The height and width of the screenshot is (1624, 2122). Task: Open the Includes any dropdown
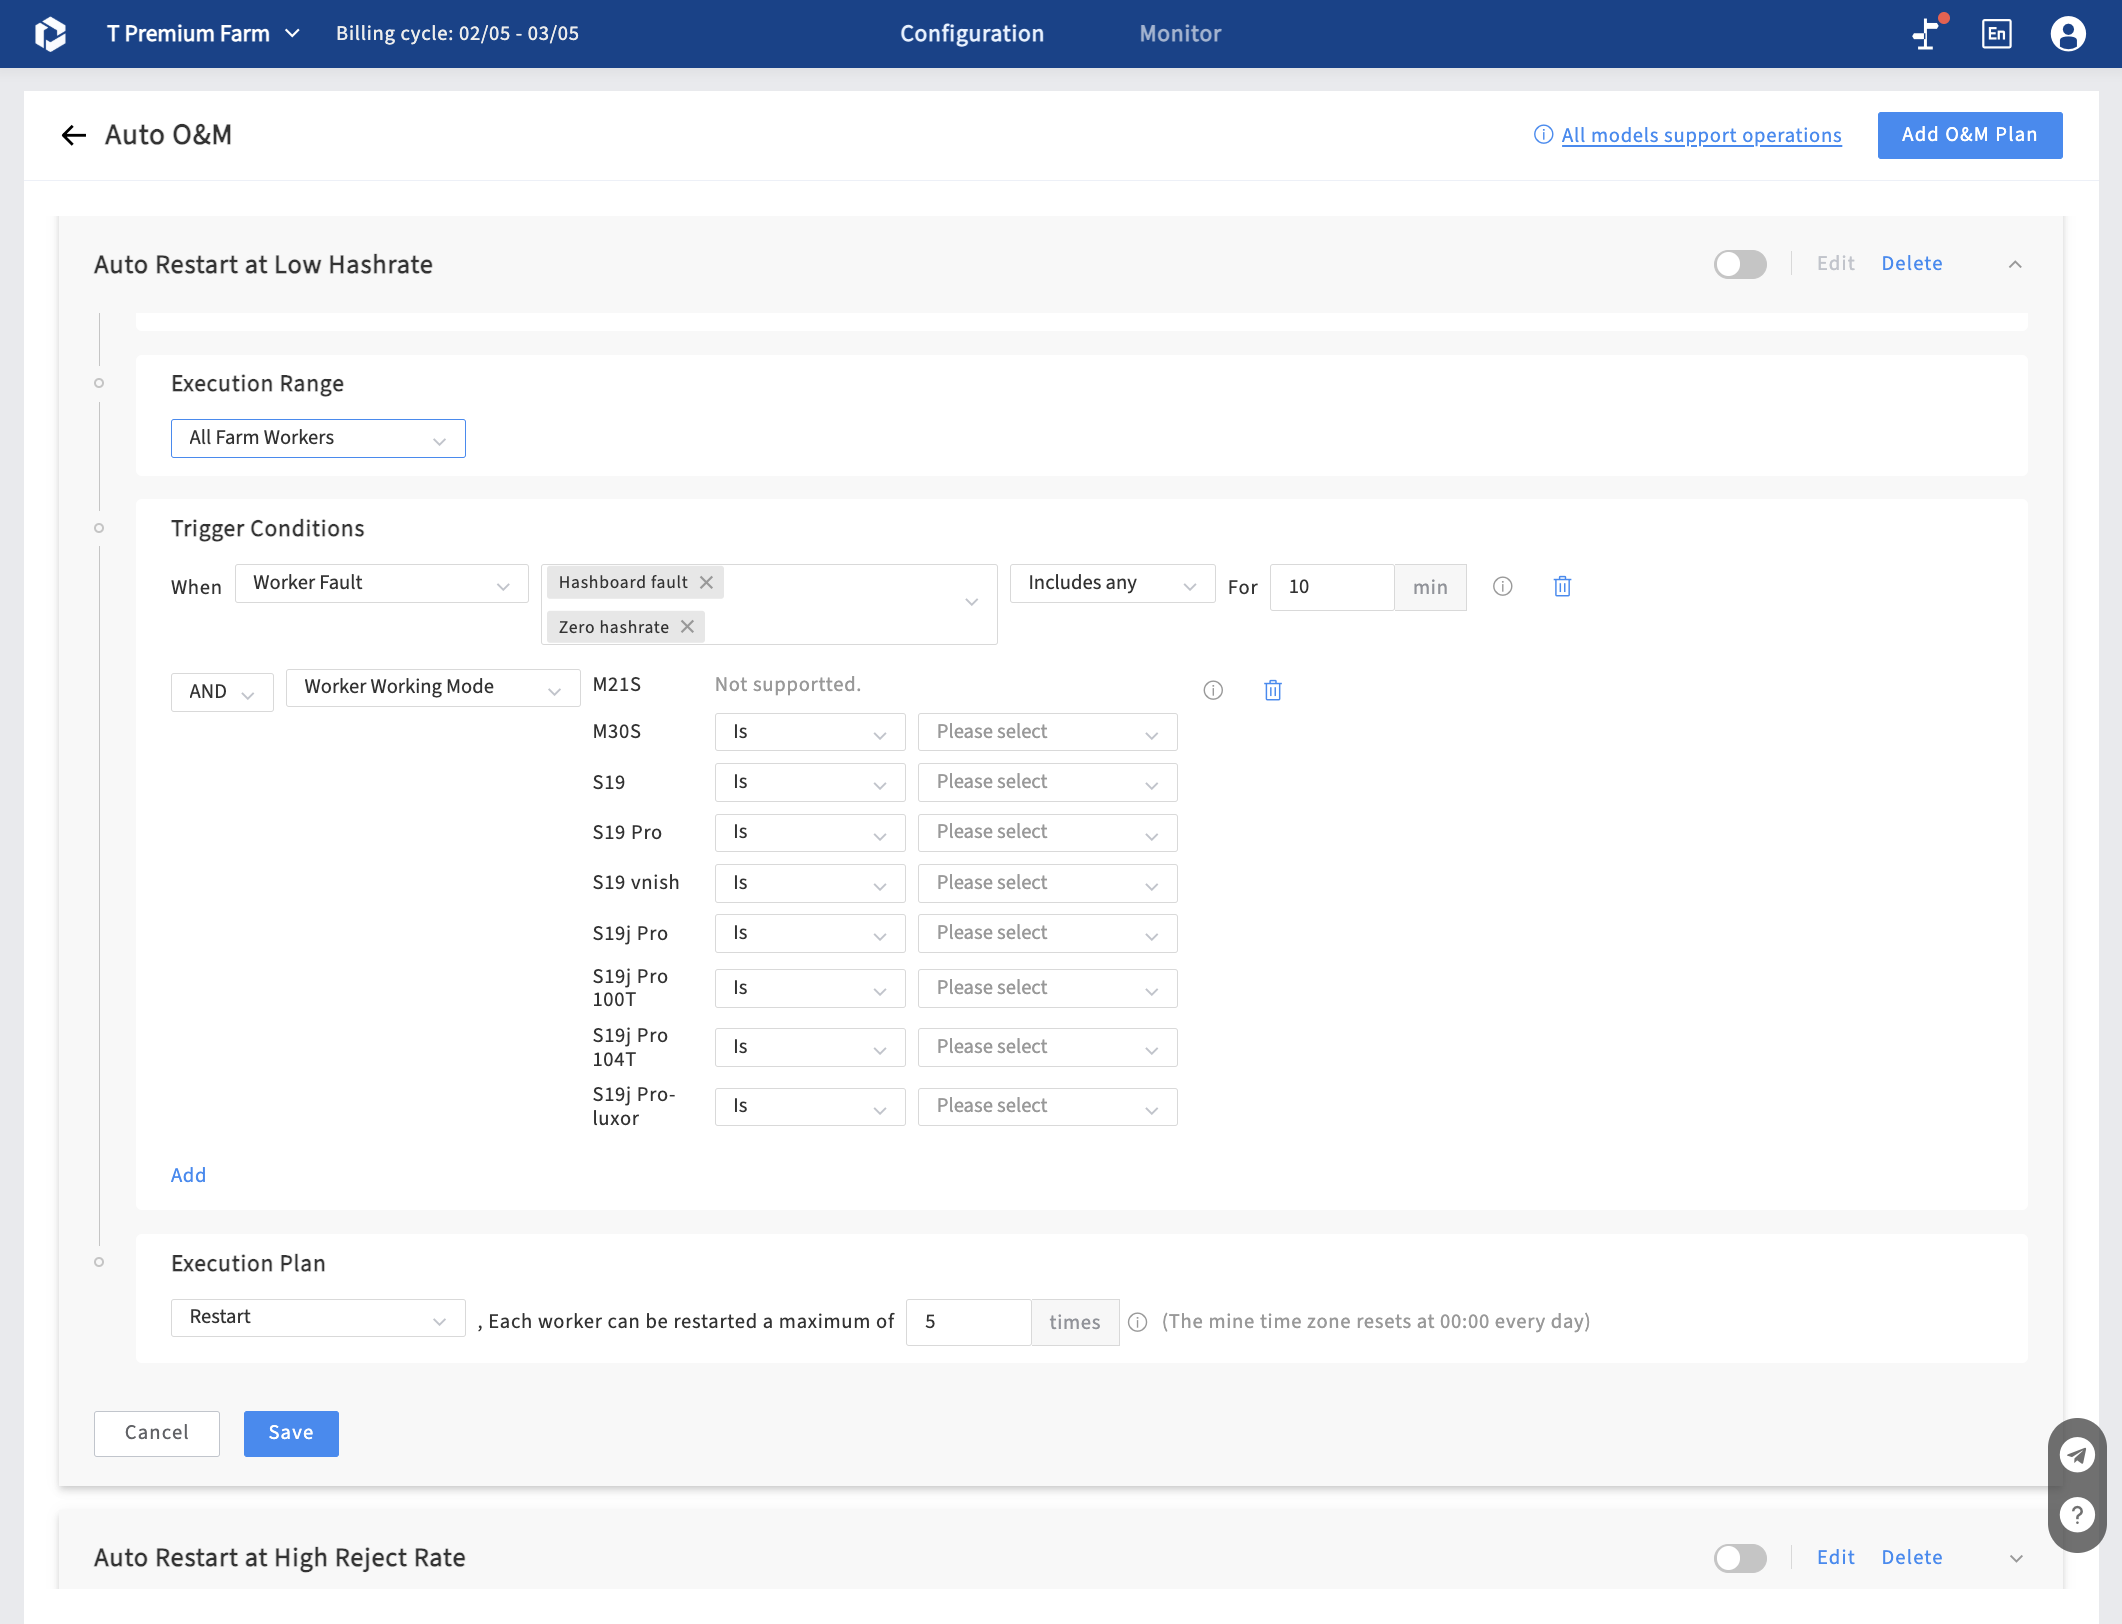pyautogui.click(x=1112, y=583)
